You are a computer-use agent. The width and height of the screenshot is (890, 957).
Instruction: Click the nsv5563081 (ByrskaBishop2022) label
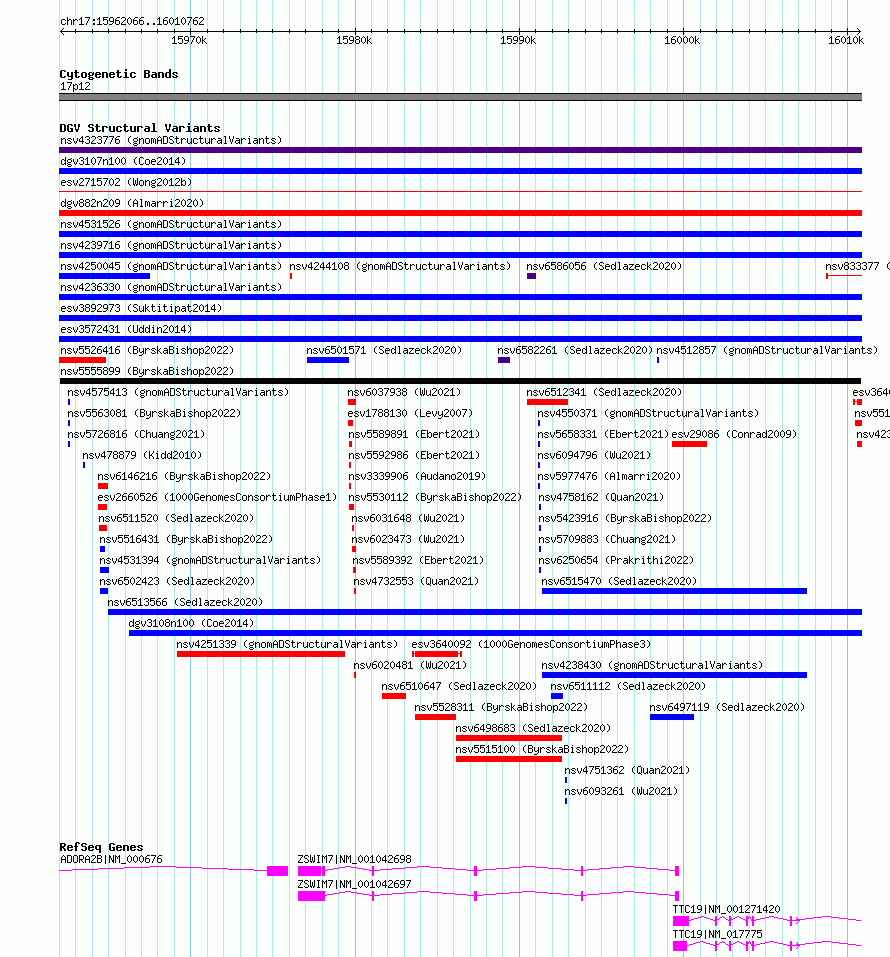pyautogui.click(x=154, y=414)
